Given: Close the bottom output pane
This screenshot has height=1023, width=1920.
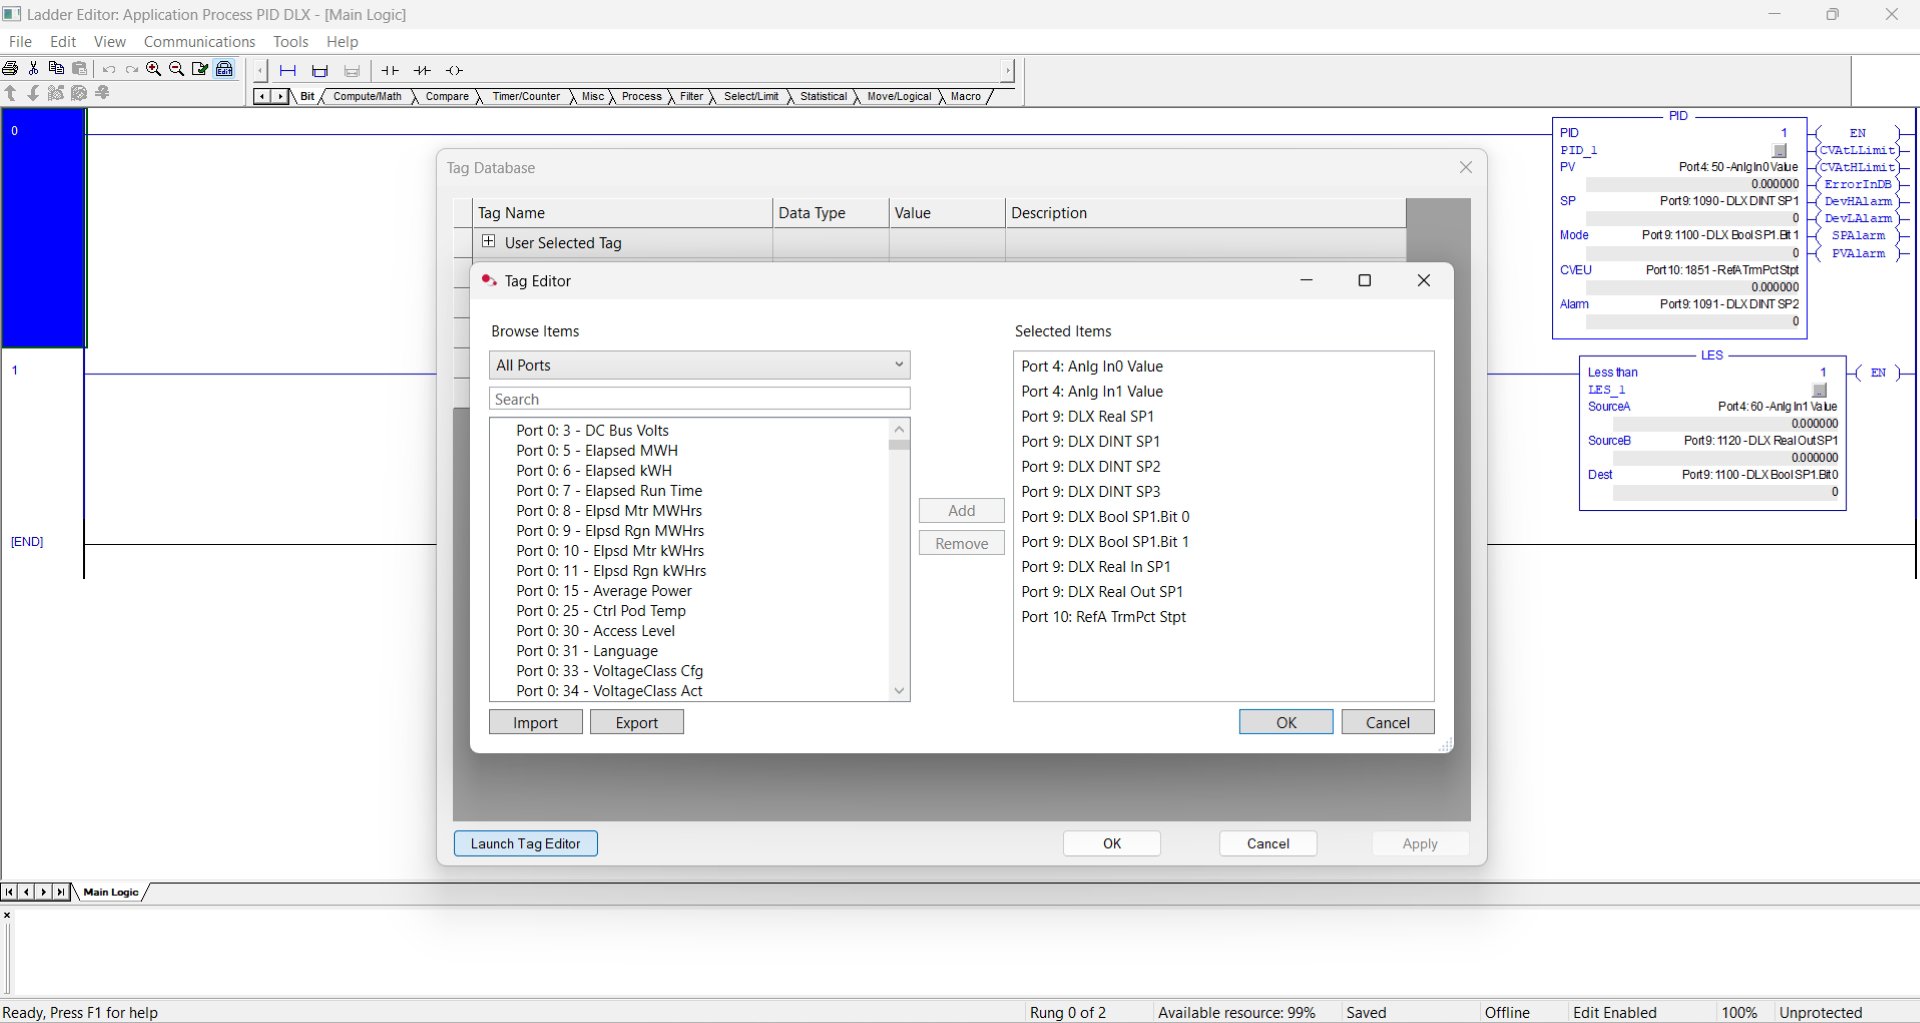Looking at the screenshot, I should [x=7, y=915].
